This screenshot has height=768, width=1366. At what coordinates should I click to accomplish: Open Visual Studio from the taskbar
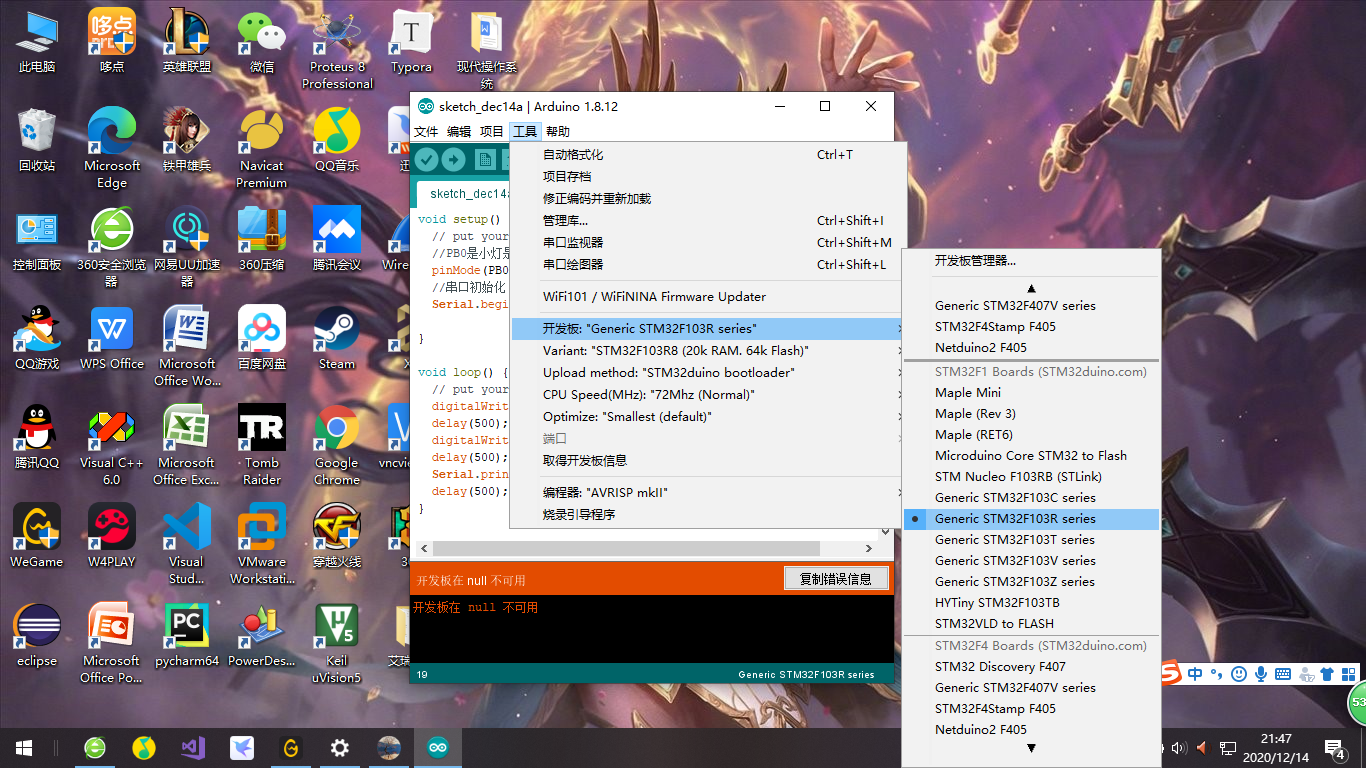[x=193, y=747]
